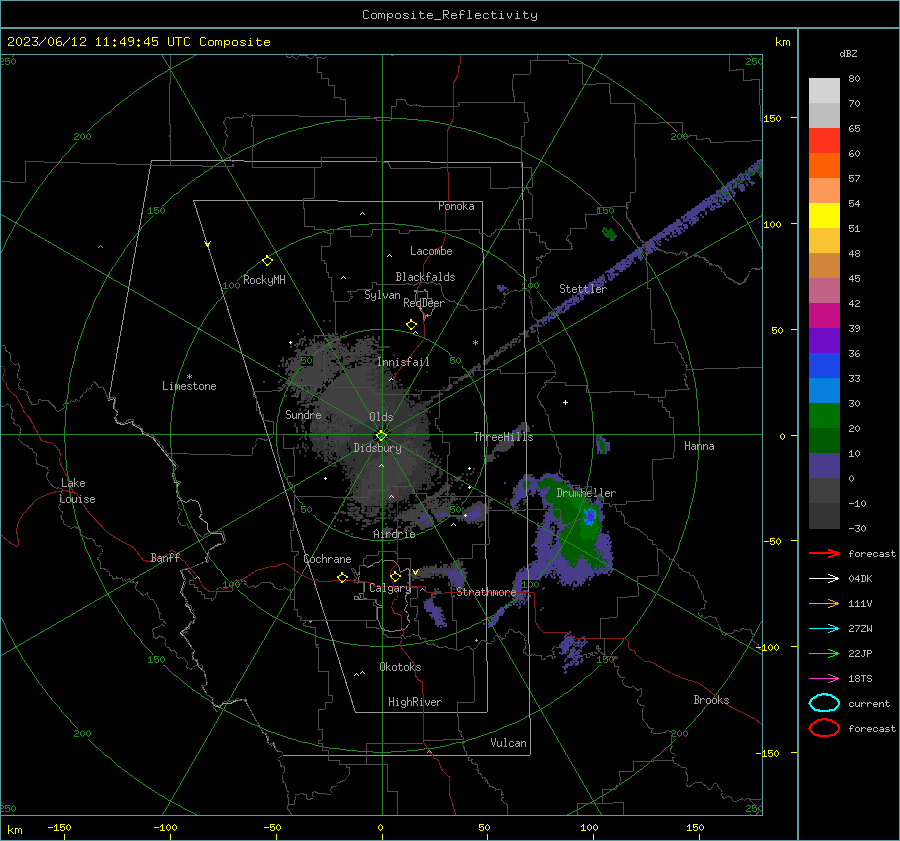Click the orange 111V arrow icon
Screen dimensions: 900x841
824,603
